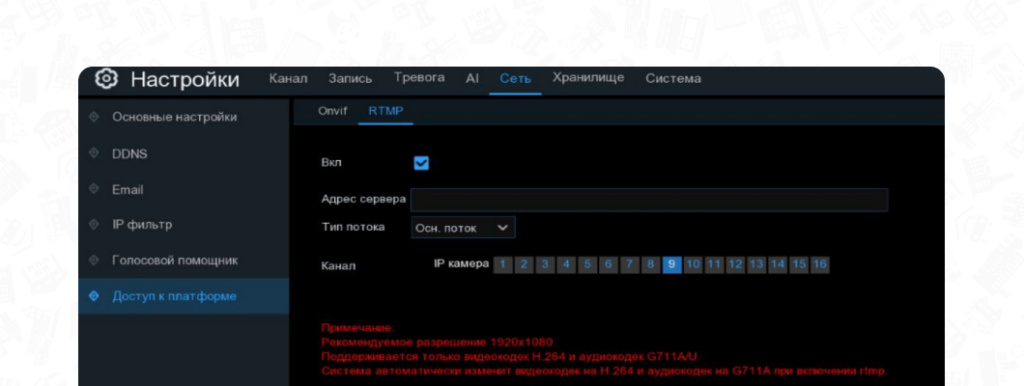Click the diamond icon beside Email

click(94, 189)
